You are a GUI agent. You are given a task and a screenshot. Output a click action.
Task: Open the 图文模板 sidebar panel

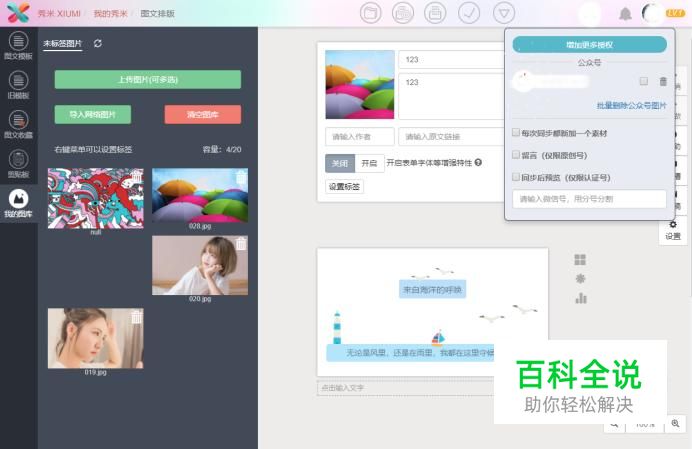click(x=18, y=46)
